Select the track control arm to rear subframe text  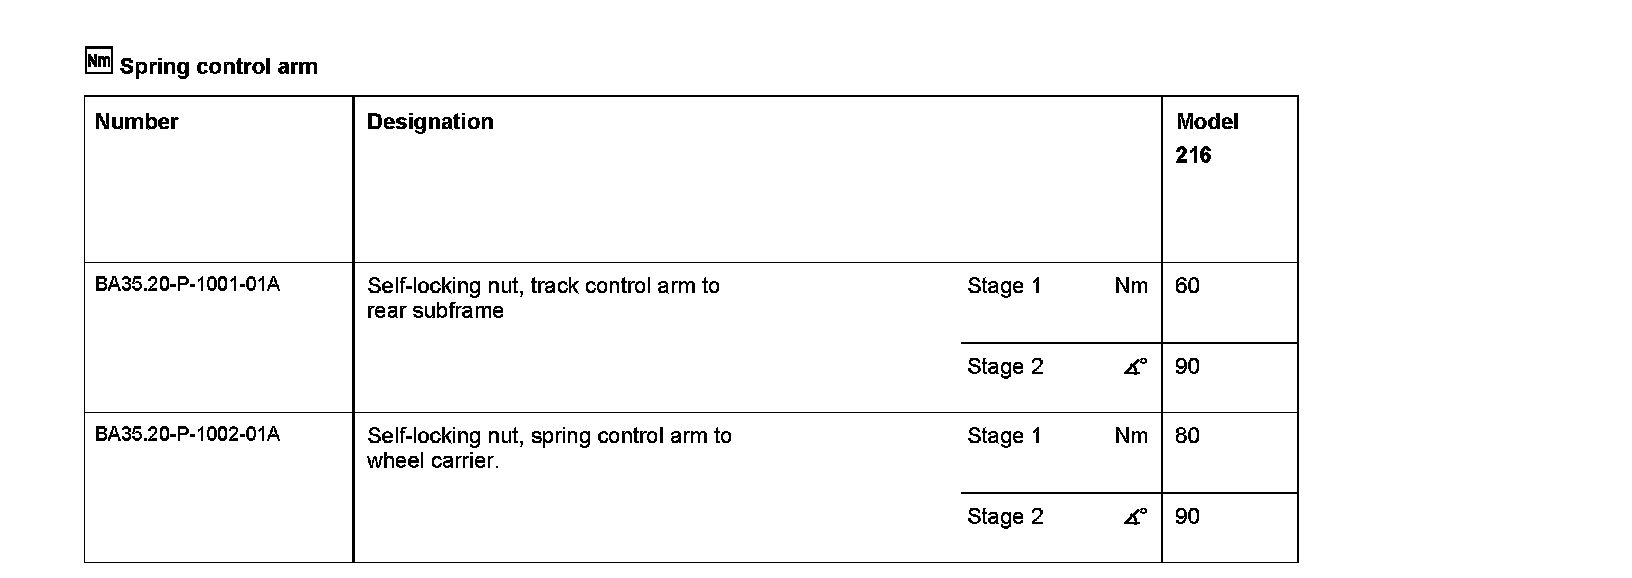(543, 298)
